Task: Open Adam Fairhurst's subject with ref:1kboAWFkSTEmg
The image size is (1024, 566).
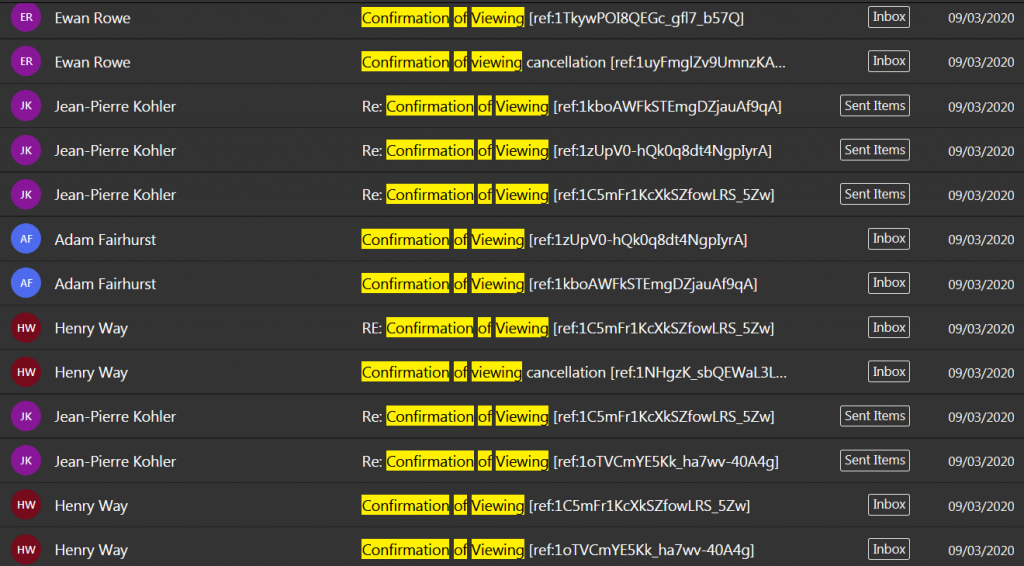Action: pos(559,284)
